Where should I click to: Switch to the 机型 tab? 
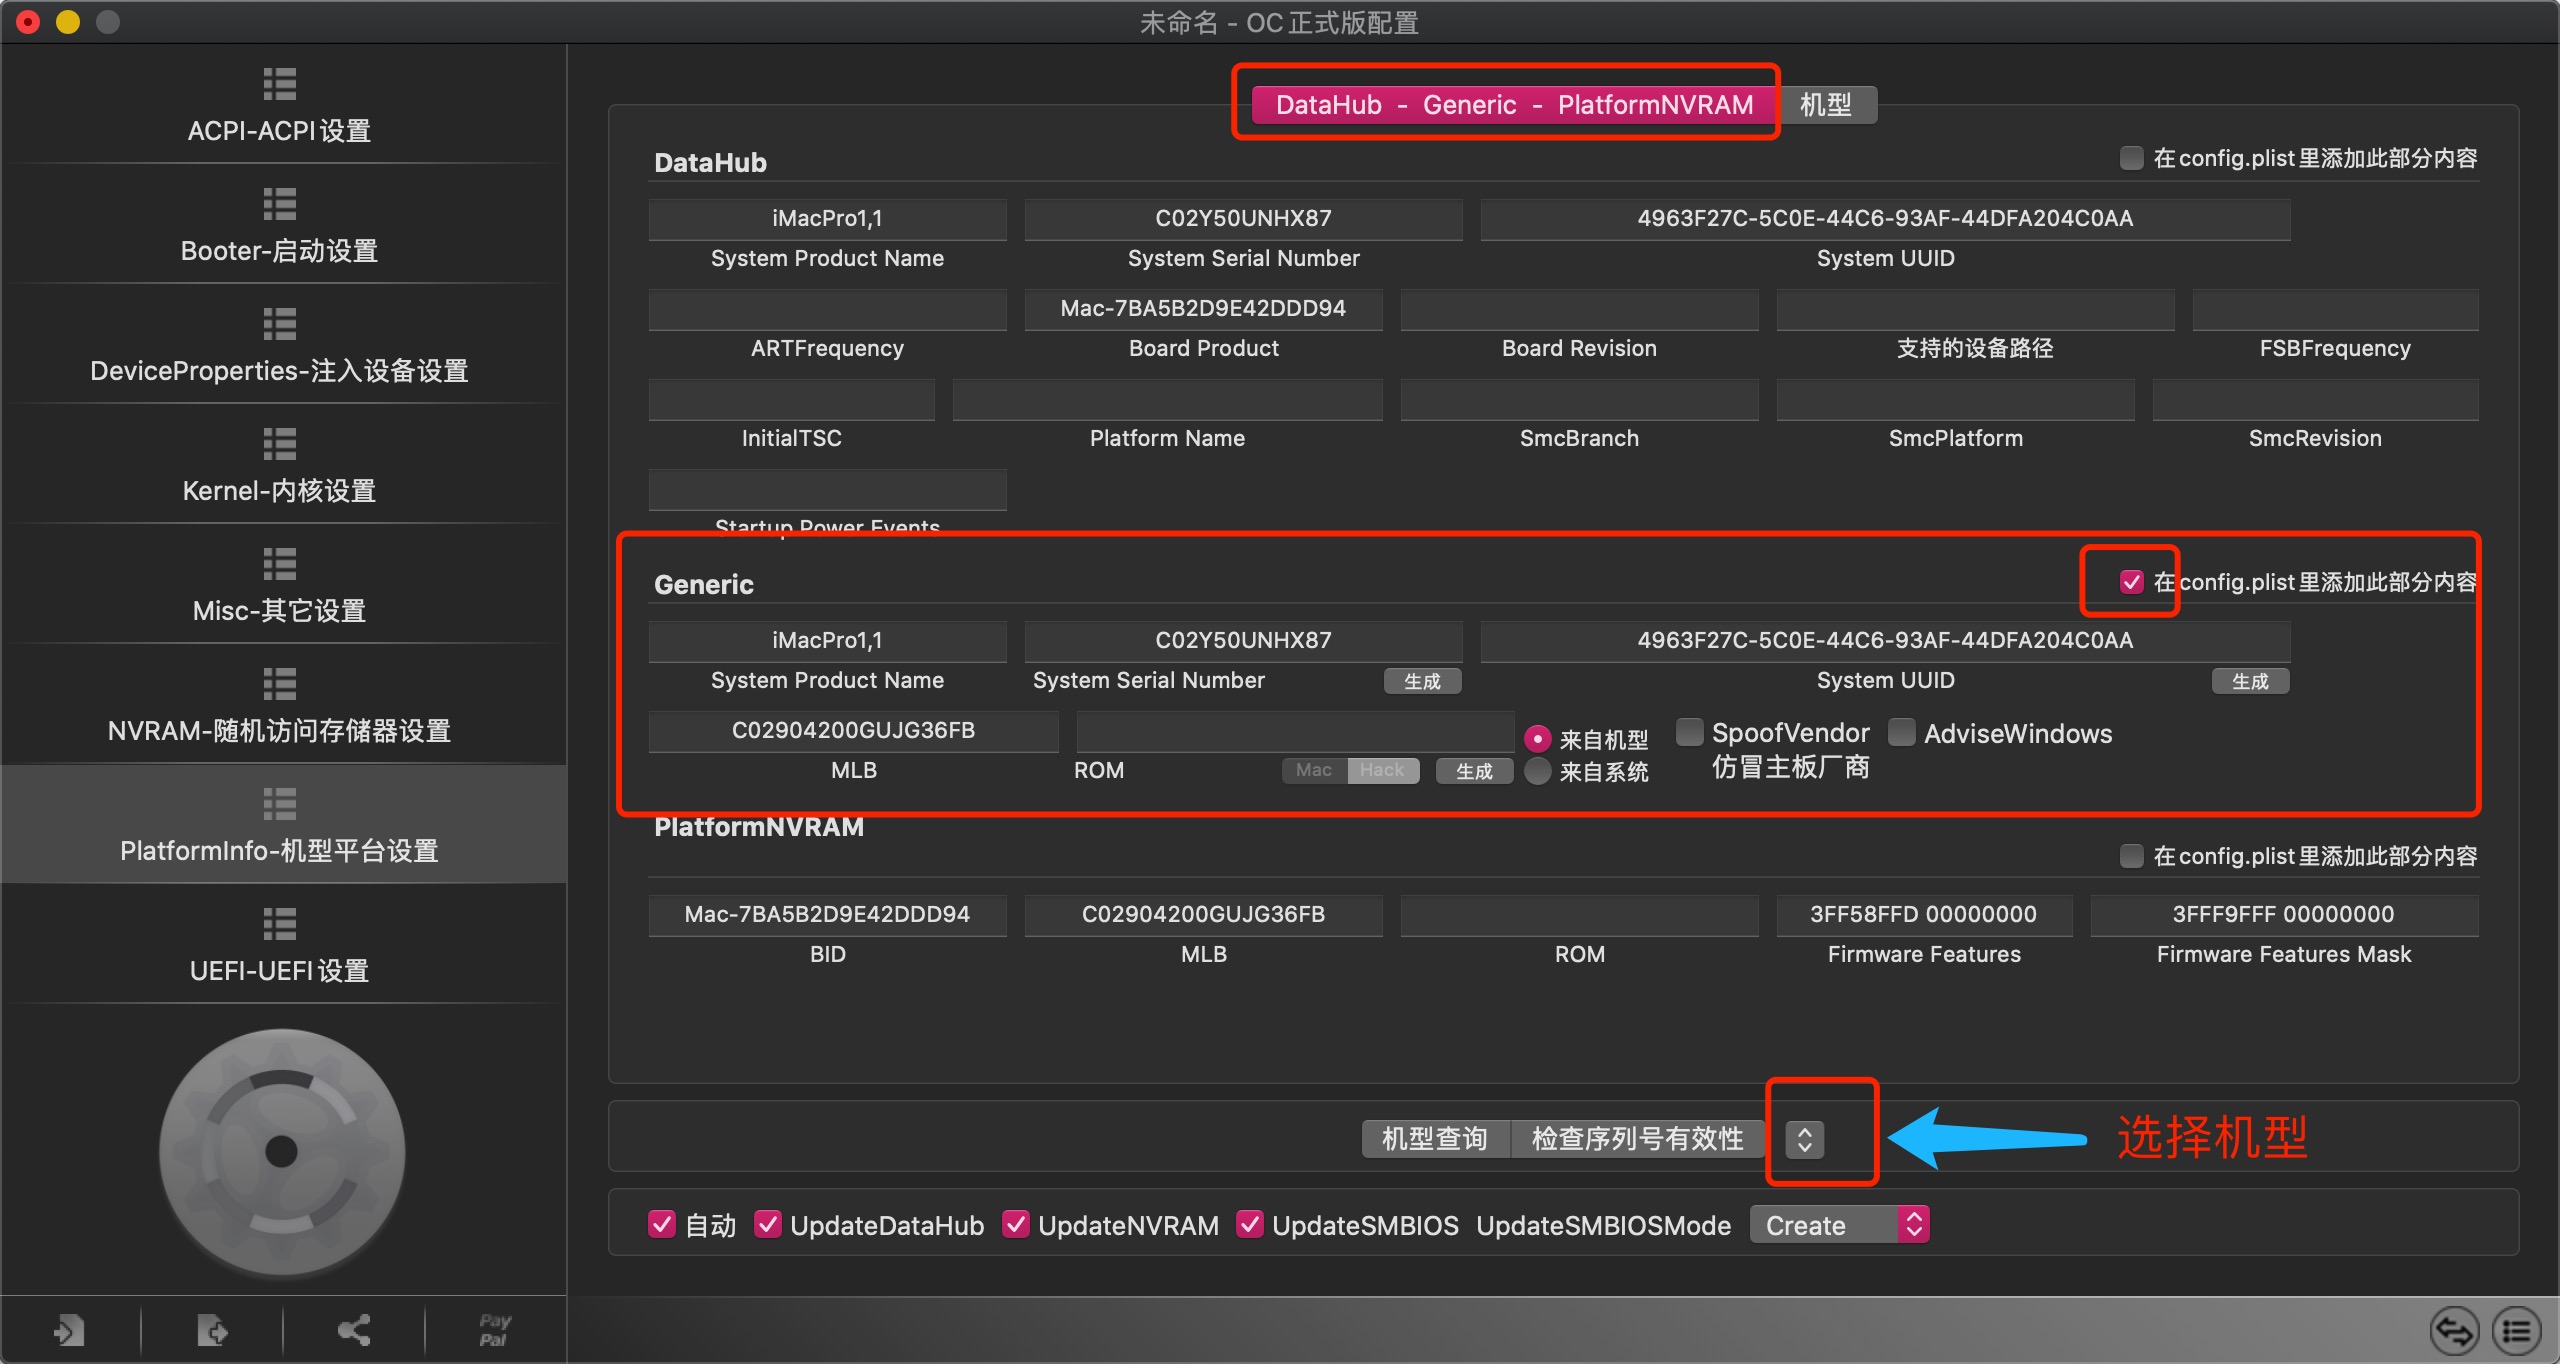[x=1825, y=105]
